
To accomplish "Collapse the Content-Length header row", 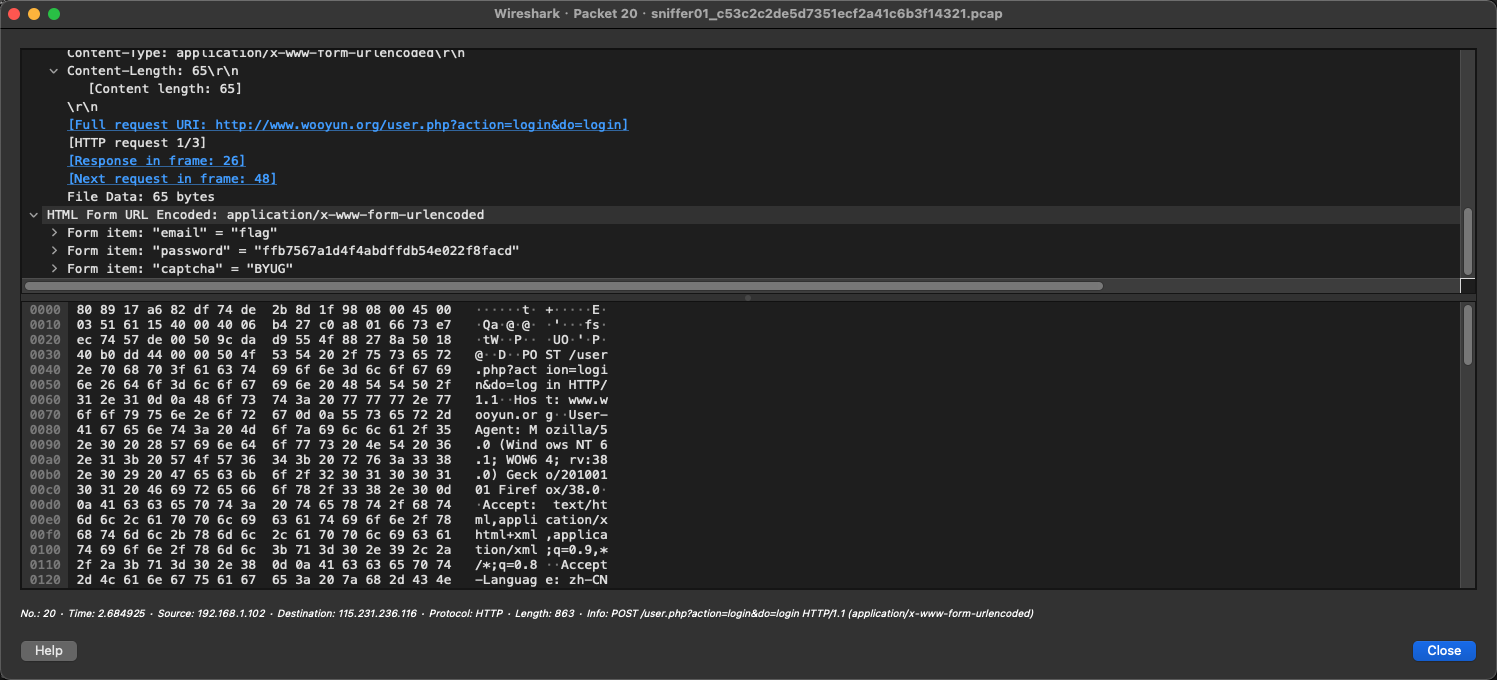I will [x=54, y=71].
